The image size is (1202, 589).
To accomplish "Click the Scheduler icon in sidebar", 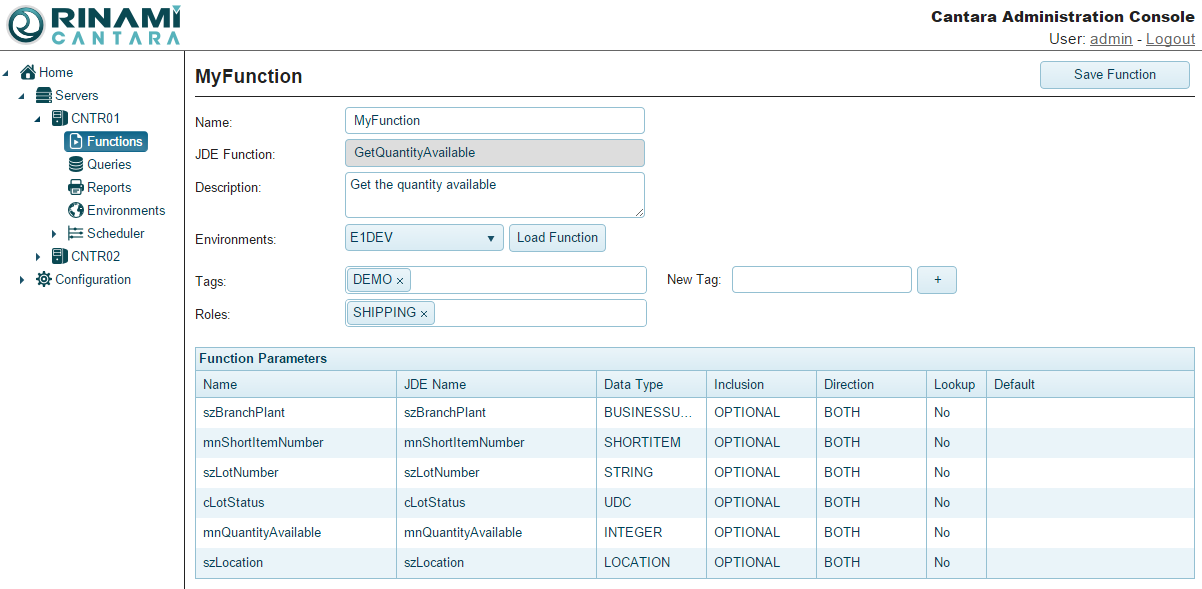I will [76, 233].
